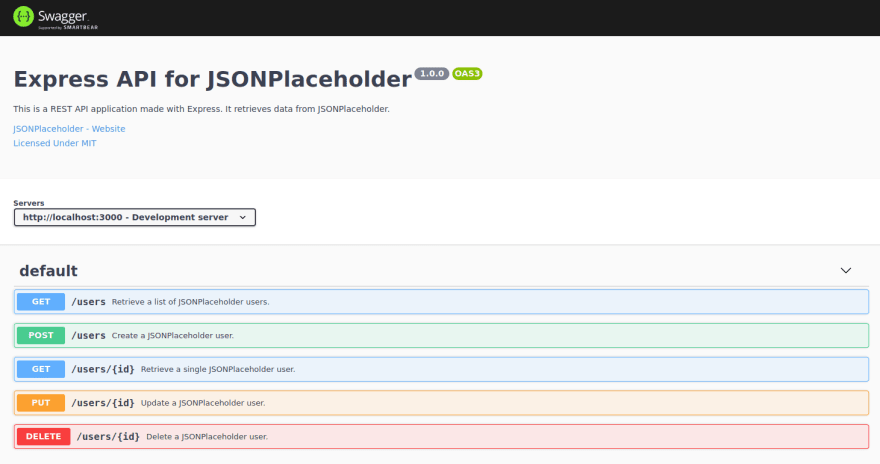The image size is (880, 464).
Task: Expand 'Create a JSONPlaceholder user' operation
Action: (441, 336)
